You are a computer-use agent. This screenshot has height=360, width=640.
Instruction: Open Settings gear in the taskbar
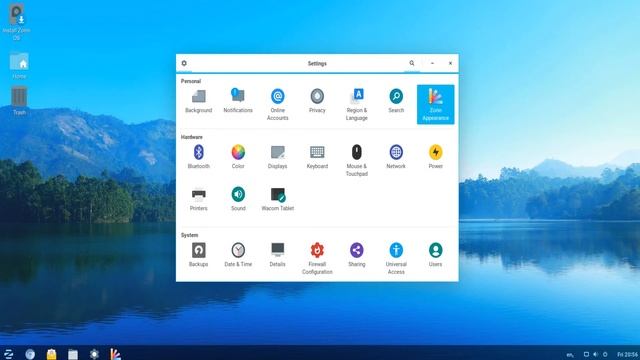pos(94,354)
